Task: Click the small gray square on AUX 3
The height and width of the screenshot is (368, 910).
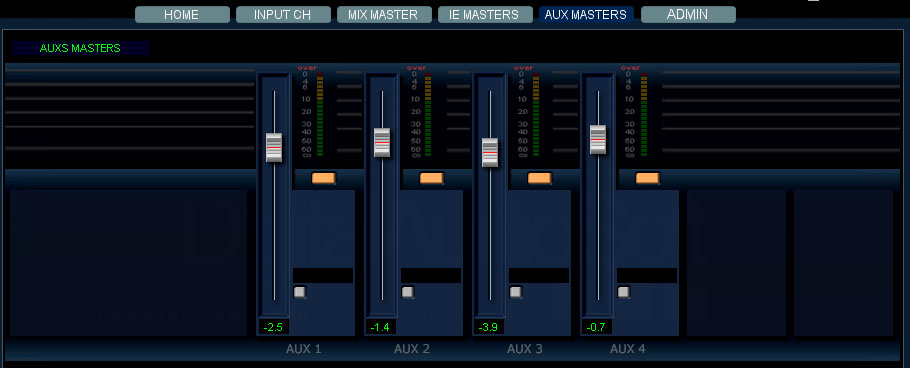Action: click(515, 292)
